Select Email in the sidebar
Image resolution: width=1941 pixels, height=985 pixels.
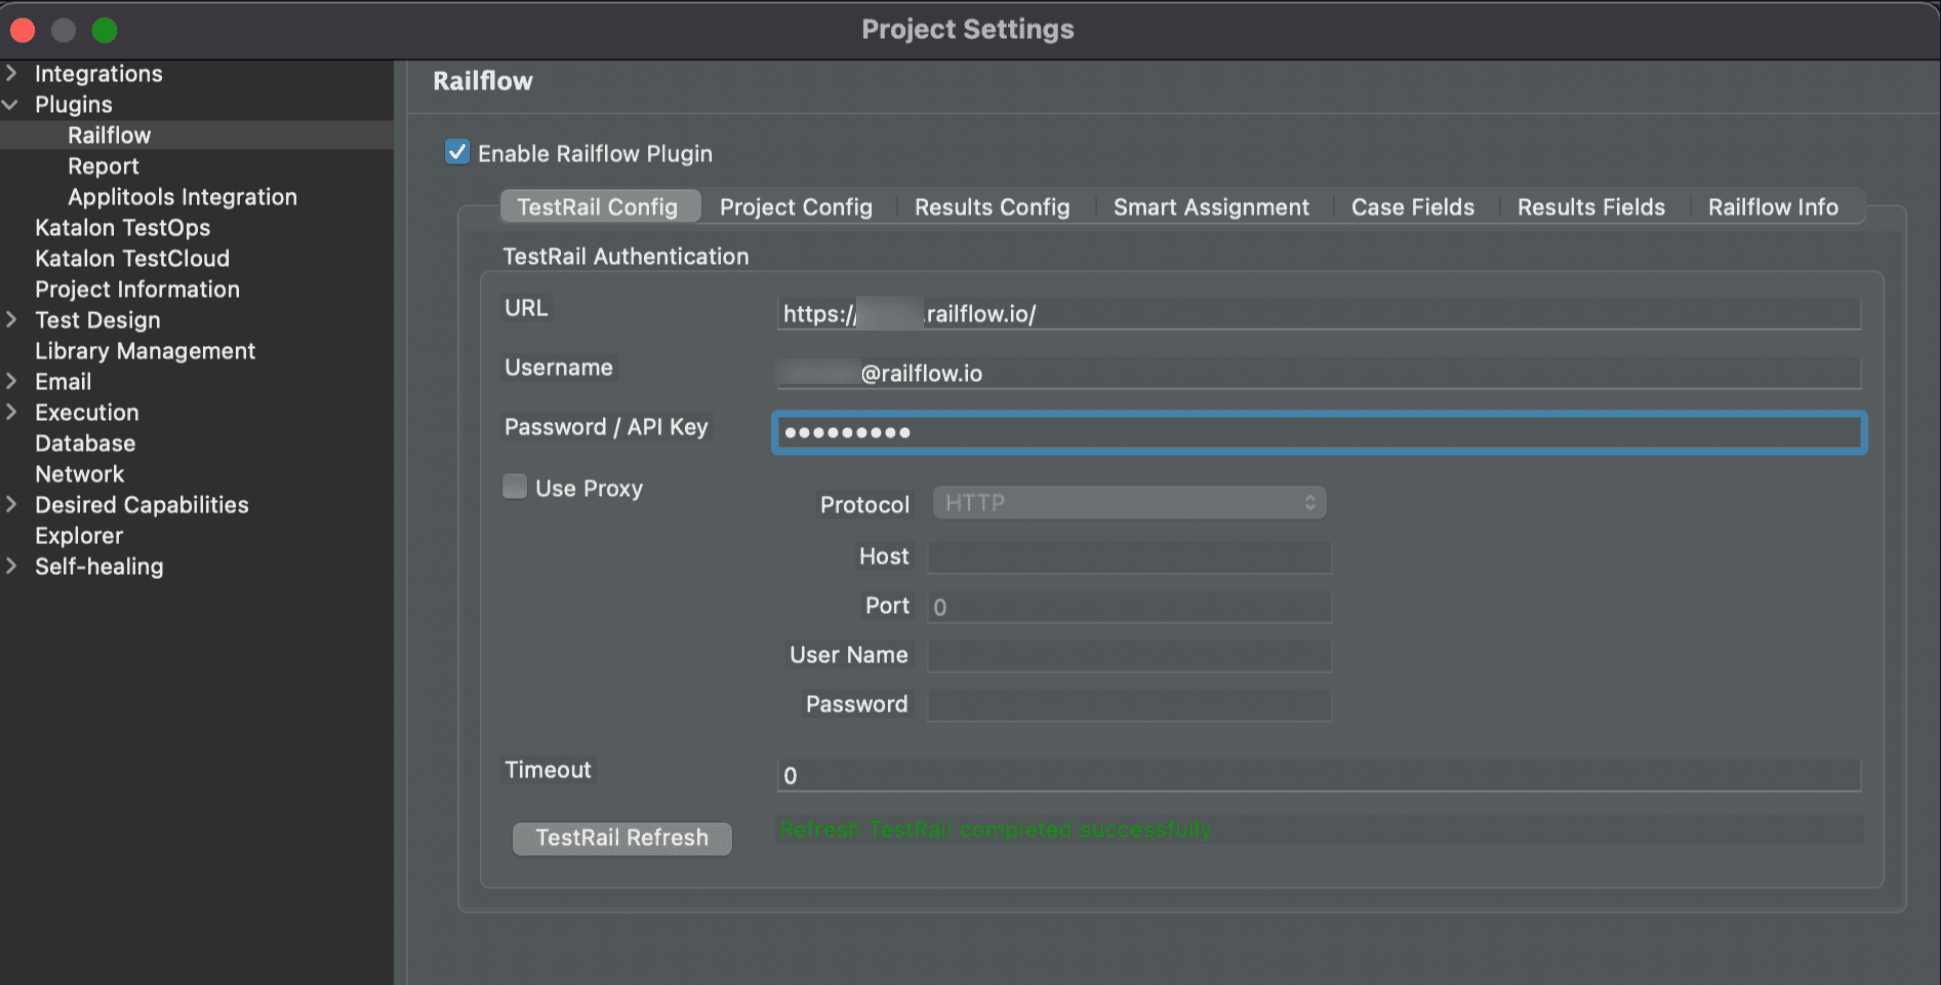(63, 382)
